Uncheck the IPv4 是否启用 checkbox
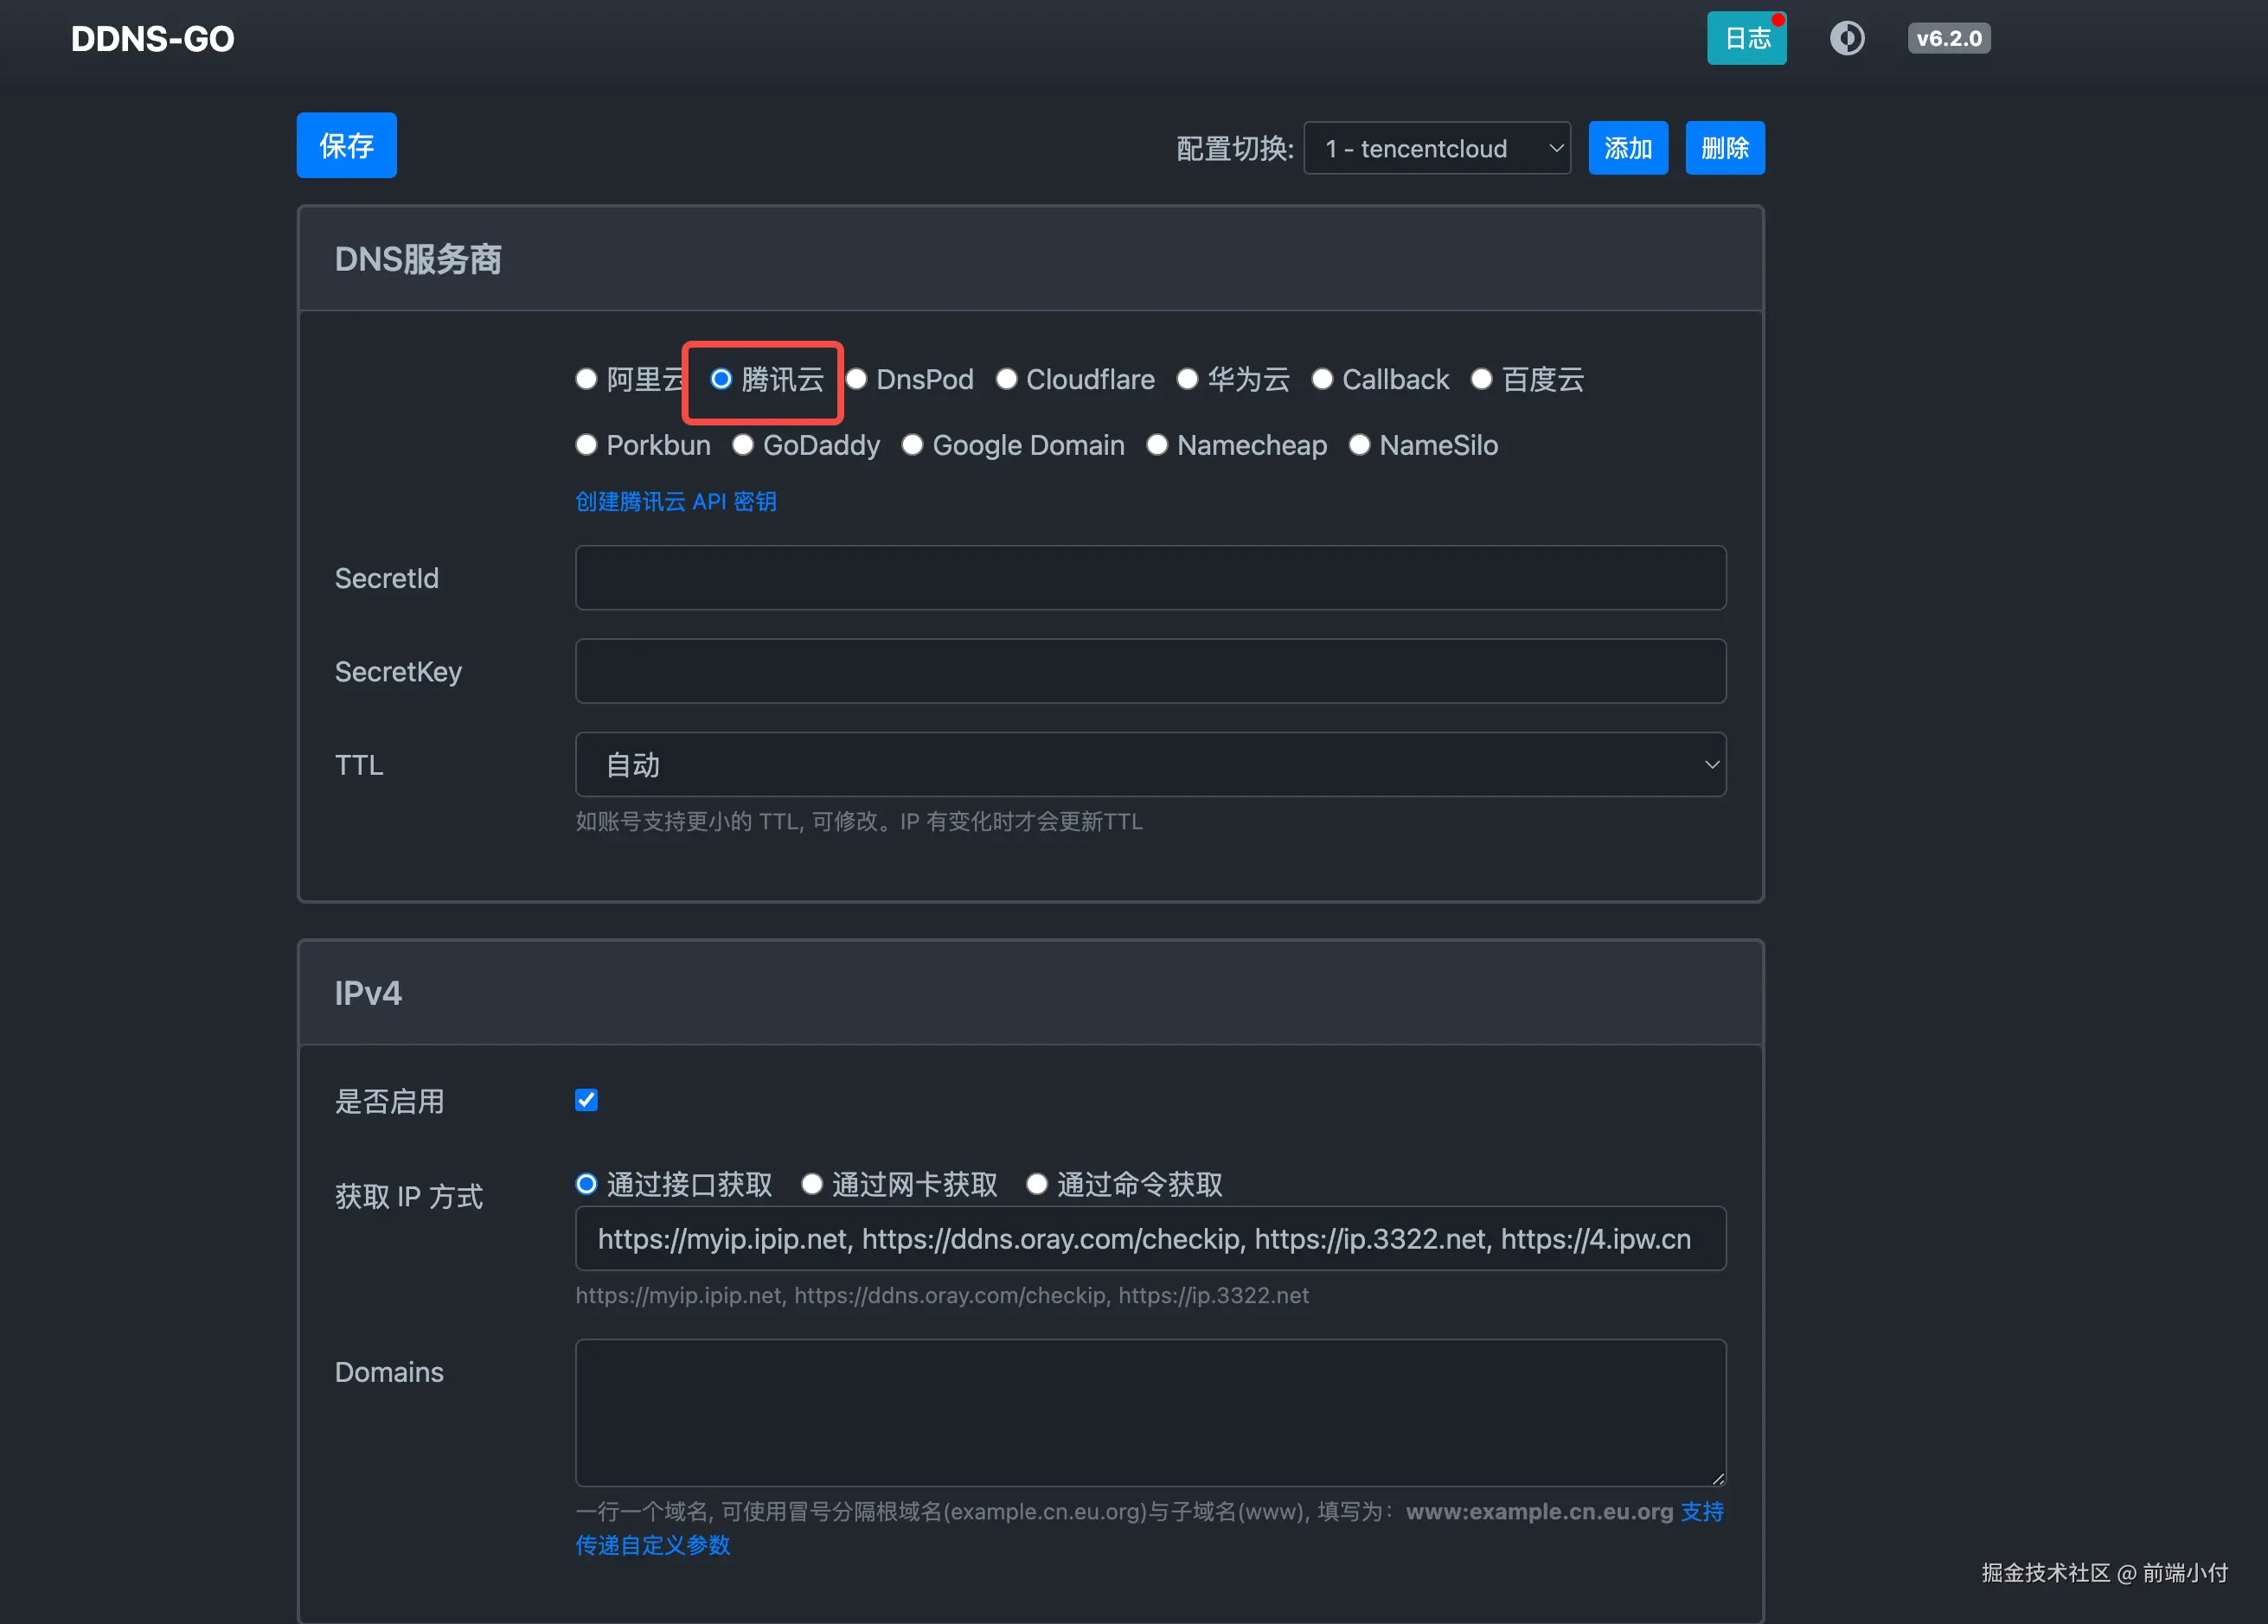The image size is (2268, 1624). pos(587,1100)
